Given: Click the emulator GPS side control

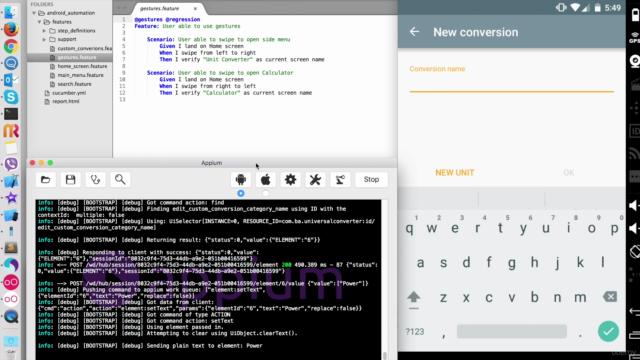Looking at the screenshot, I should tap(635, 38).
